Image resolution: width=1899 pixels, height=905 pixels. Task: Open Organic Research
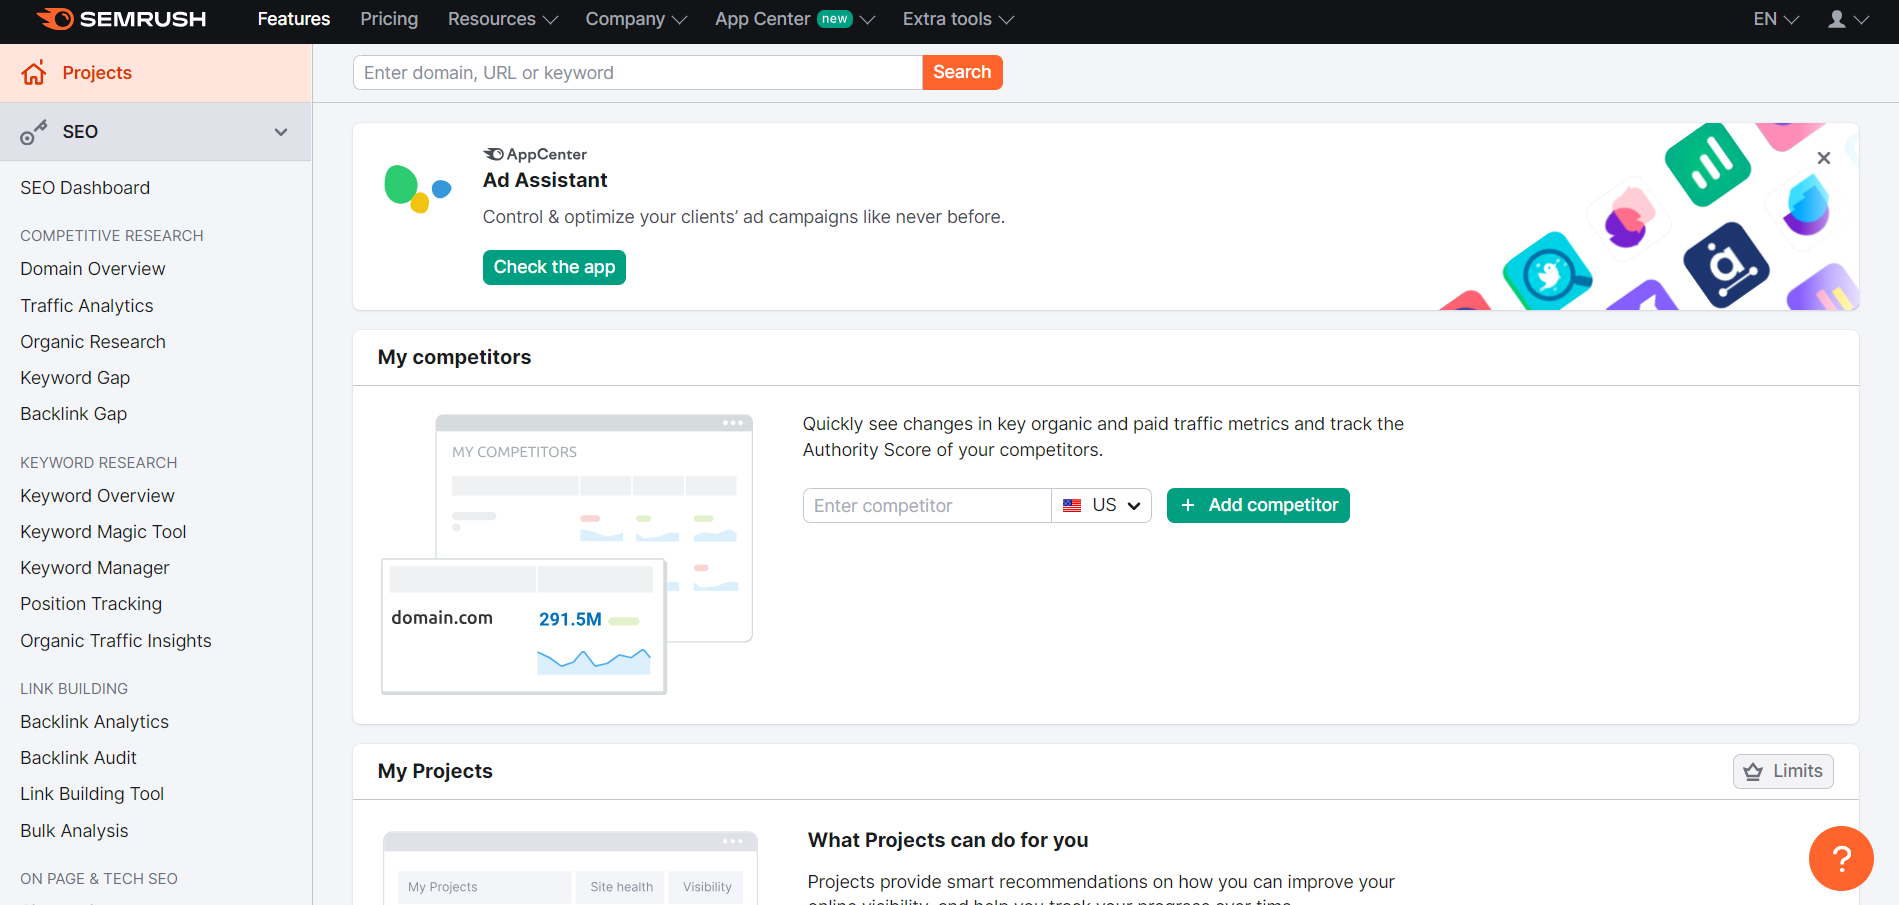click(x=93, y=342)
